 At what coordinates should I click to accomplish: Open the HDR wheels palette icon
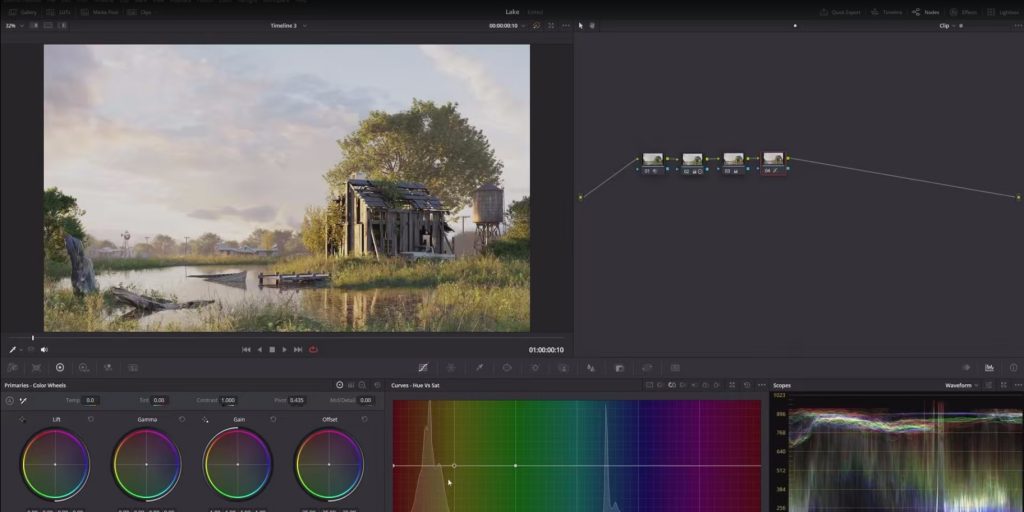point(84,368)
